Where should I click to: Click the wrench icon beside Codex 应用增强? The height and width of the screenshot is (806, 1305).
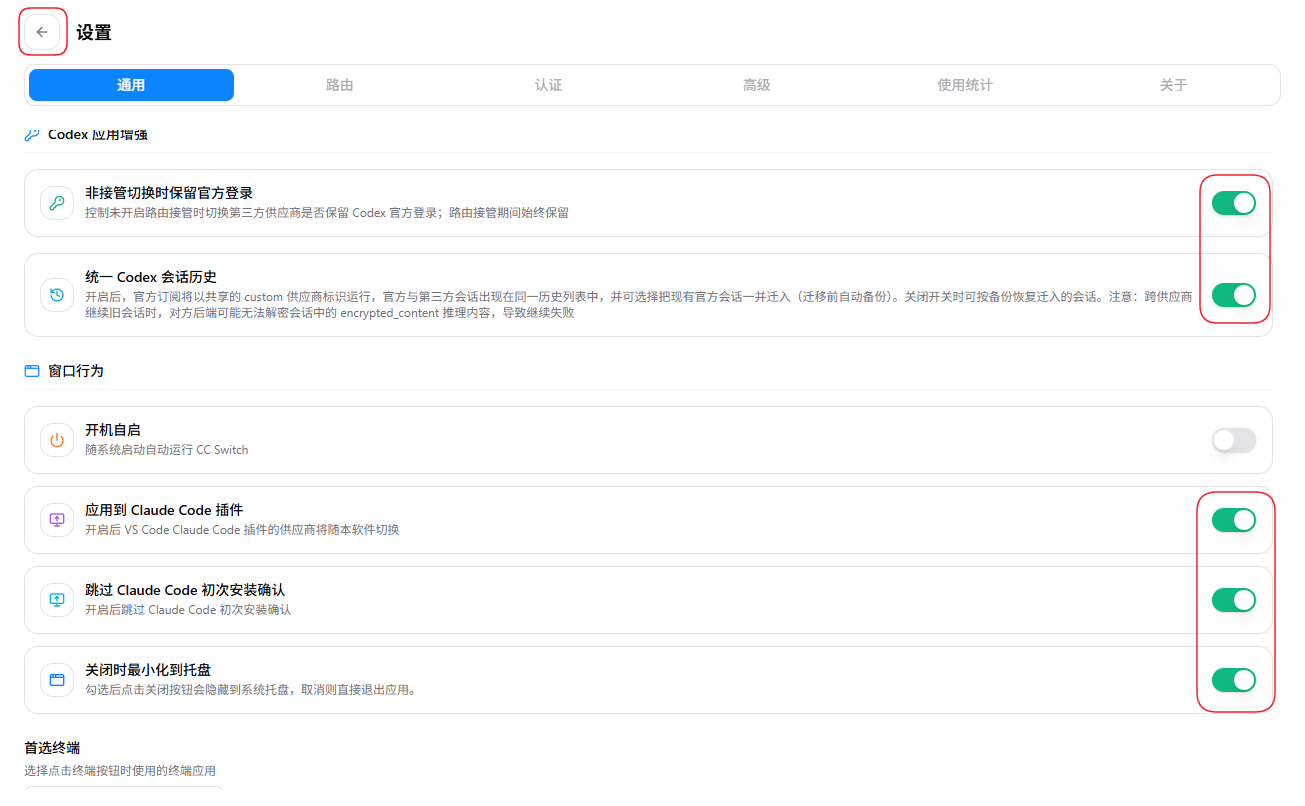32,134
